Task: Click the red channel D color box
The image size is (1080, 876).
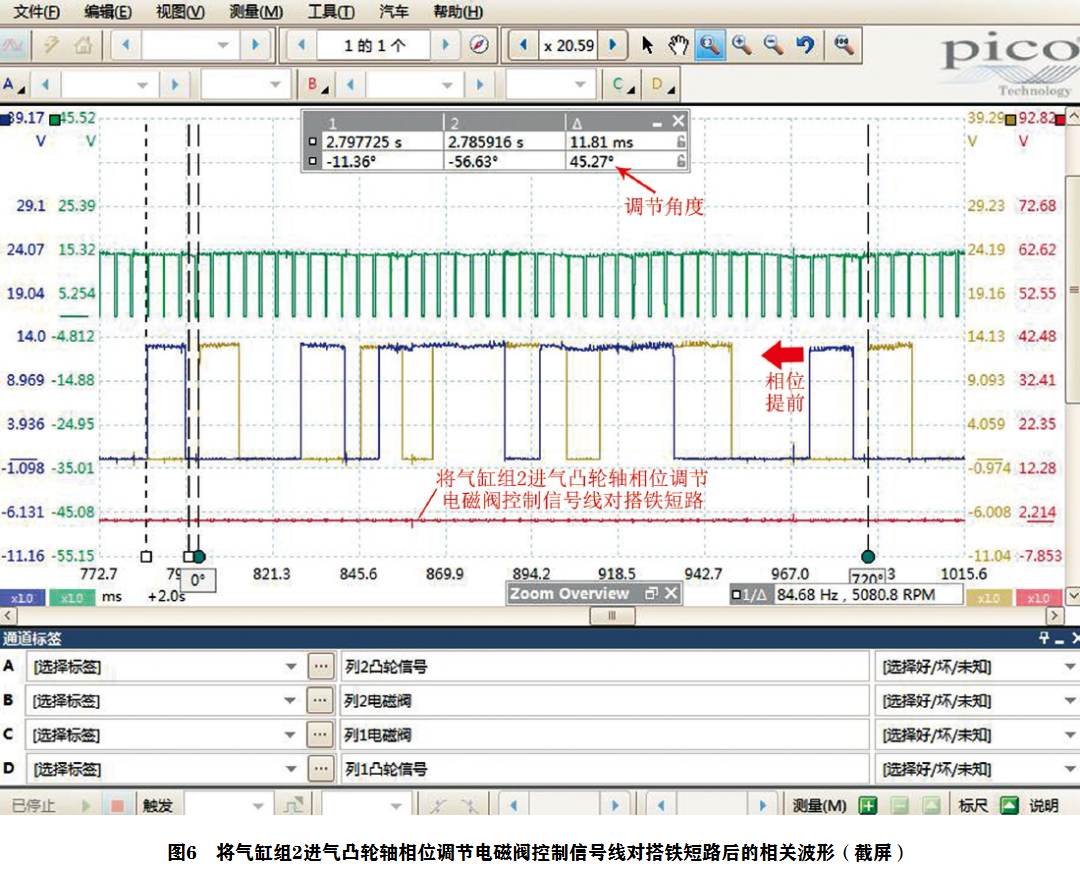Action: (x=1061, y=120)
